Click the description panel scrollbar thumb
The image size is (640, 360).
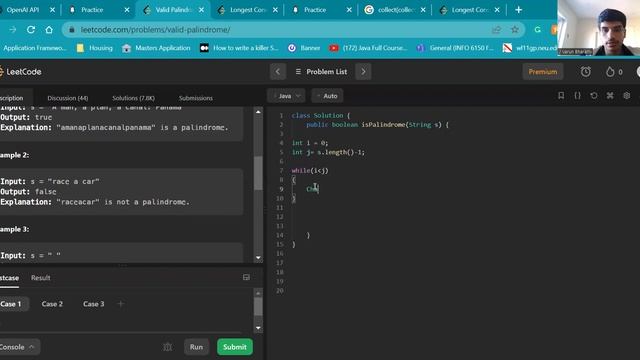[258, 173]
